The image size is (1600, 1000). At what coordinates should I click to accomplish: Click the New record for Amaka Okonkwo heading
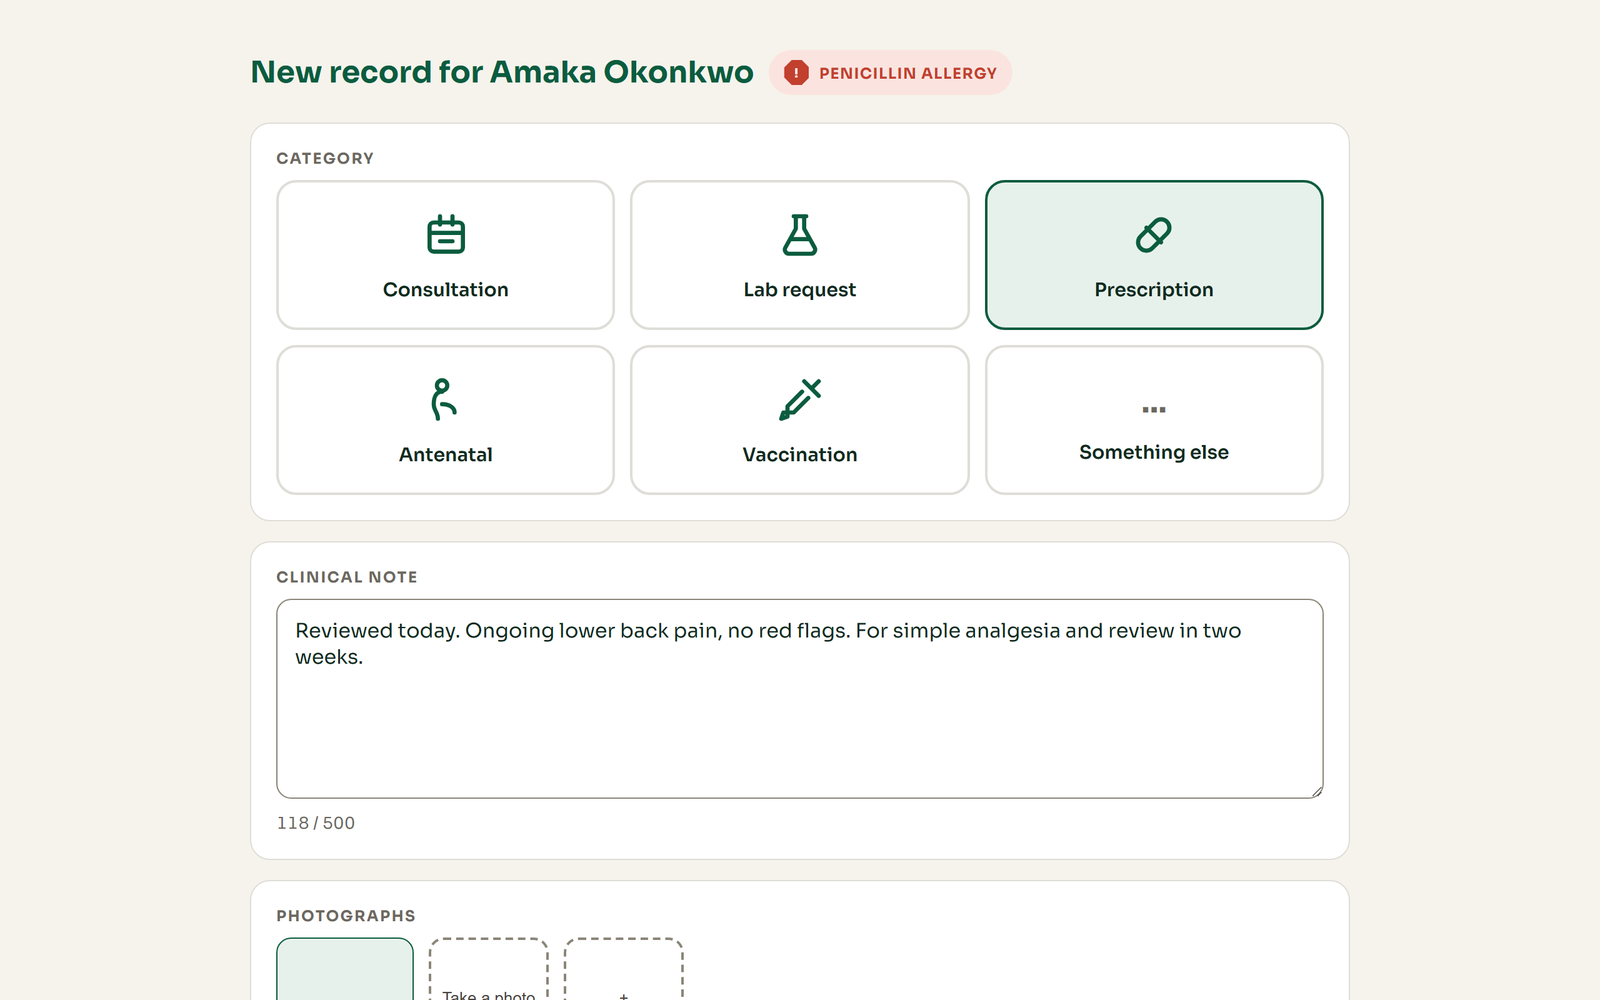tap(502, 72)
